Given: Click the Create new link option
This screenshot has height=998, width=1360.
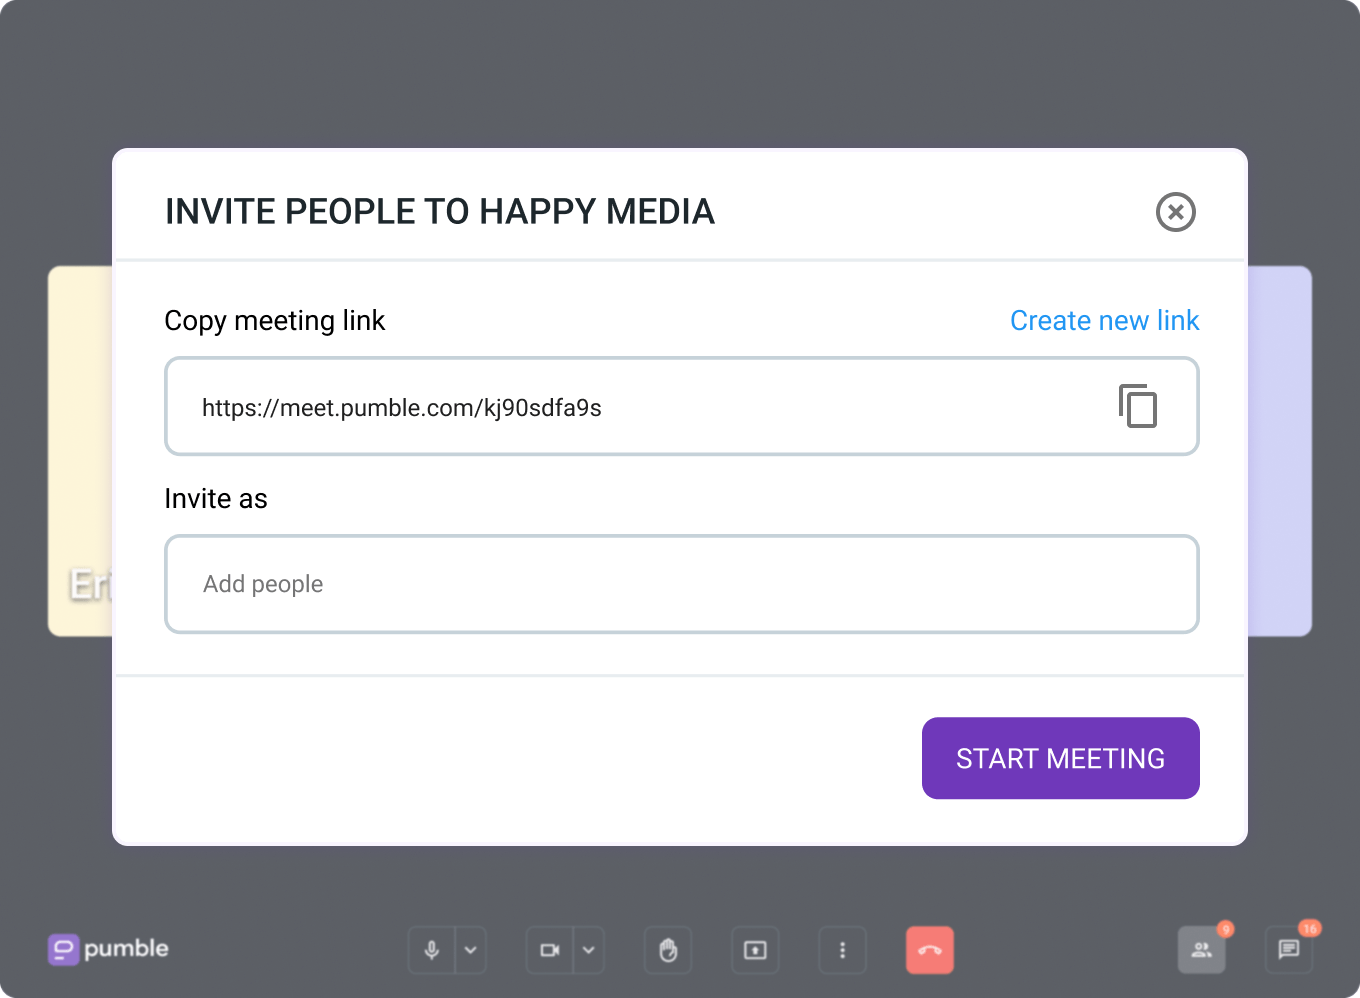Looking at the screenshot, I should (x=1104, y=321).
